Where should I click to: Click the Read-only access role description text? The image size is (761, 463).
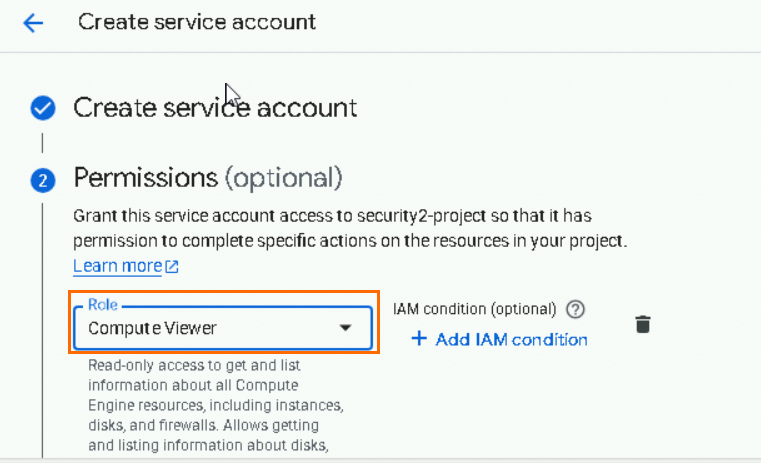pyautogui.click(x=215, y=405)
